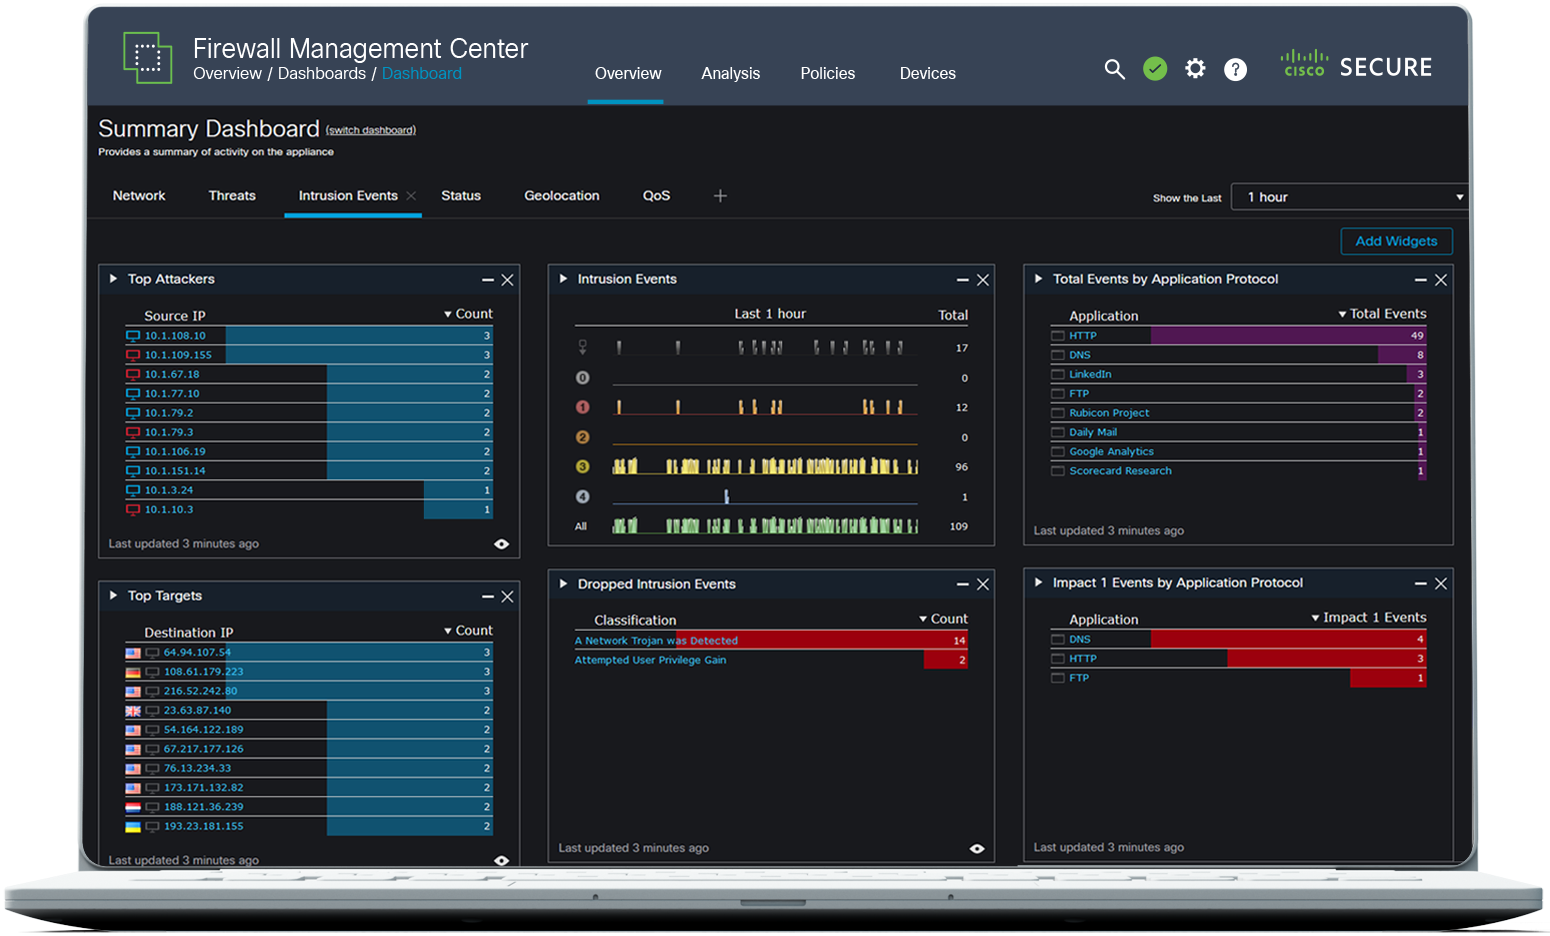Click the green system health status icon

tap(1155, 69)
